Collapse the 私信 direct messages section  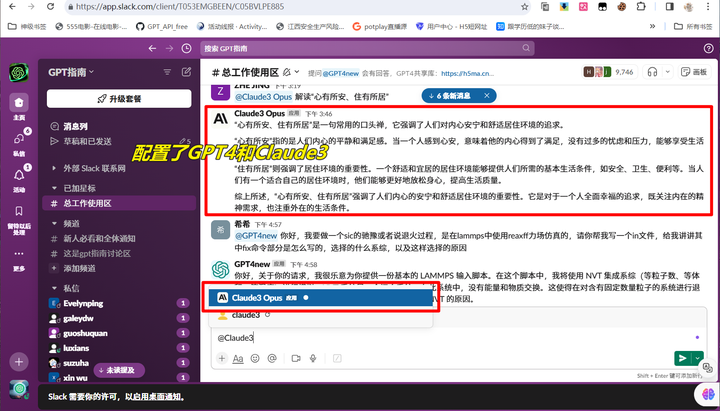pos(54,288)
